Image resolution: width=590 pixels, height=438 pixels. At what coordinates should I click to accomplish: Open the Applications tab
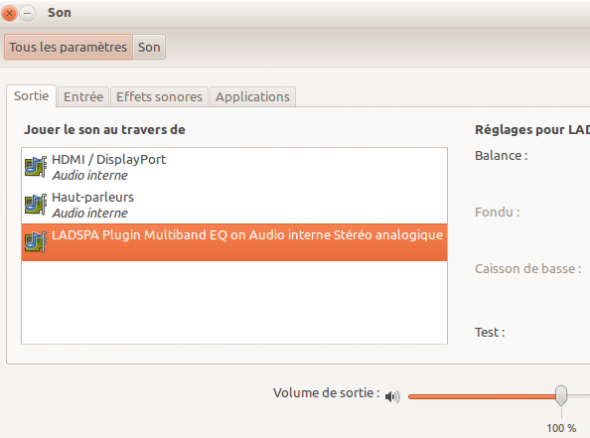[x=252, y=97]
